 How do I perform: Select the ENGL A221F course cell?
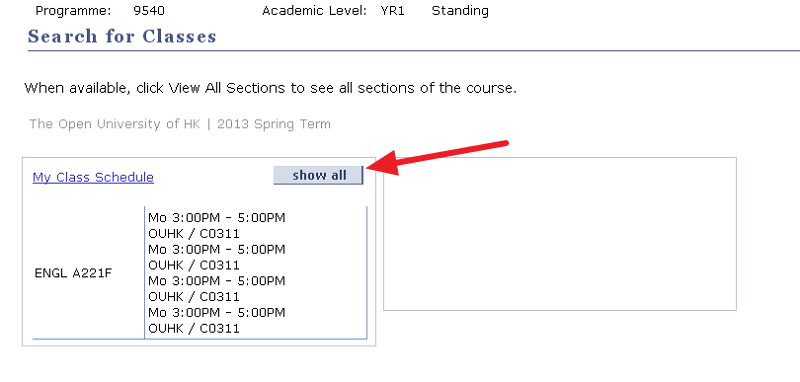73,273
